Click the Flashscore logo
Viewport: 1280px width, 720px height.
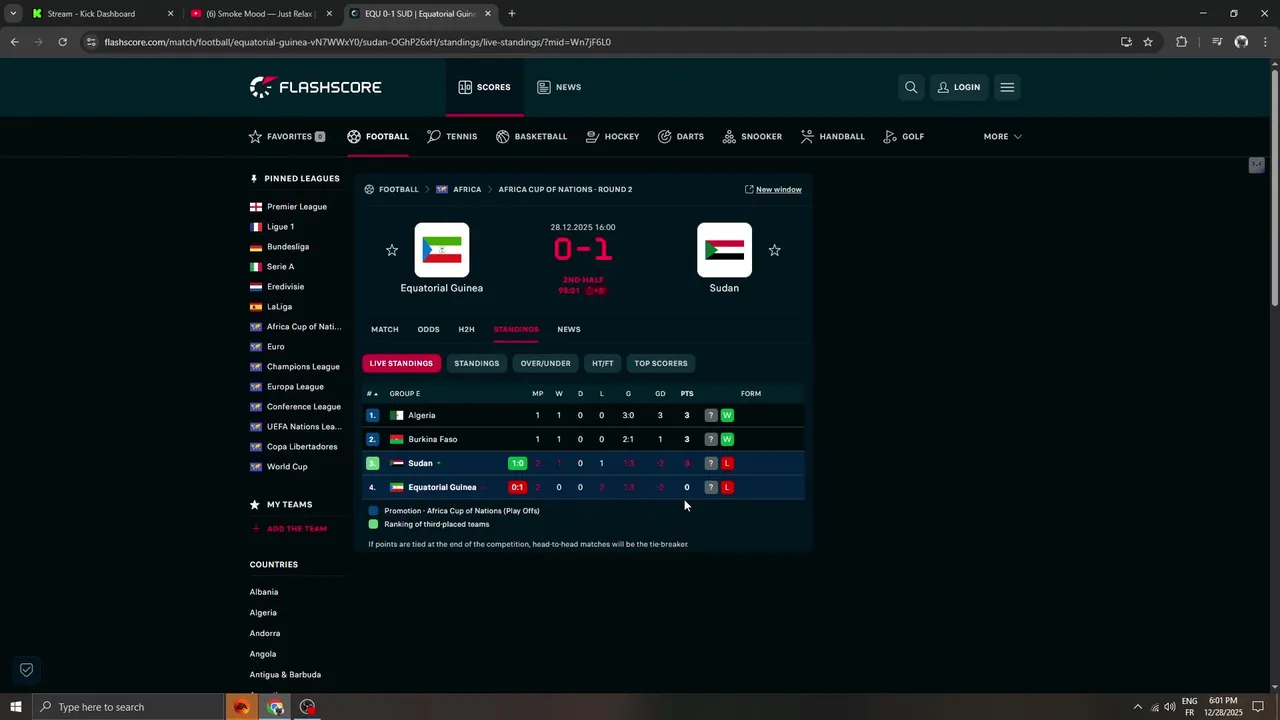click(x=315, y=87)
